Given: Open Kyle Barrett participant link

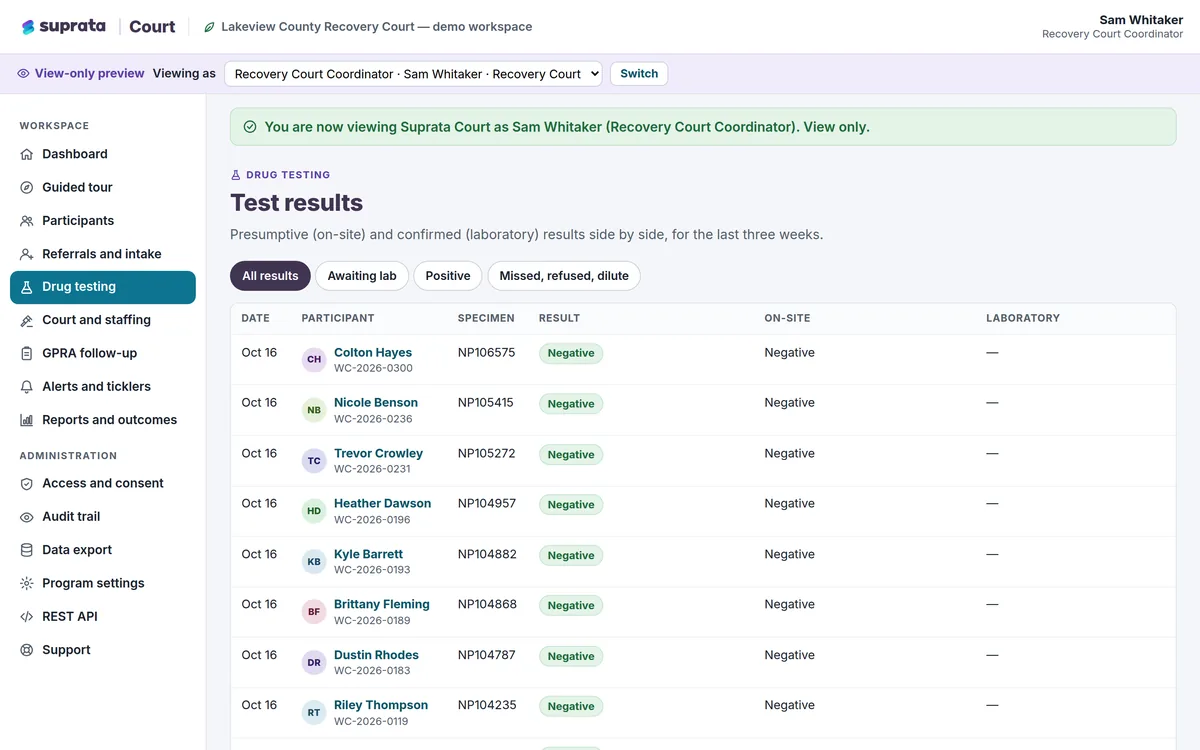Looking at the screenshot, I should [x=368, y=554].
